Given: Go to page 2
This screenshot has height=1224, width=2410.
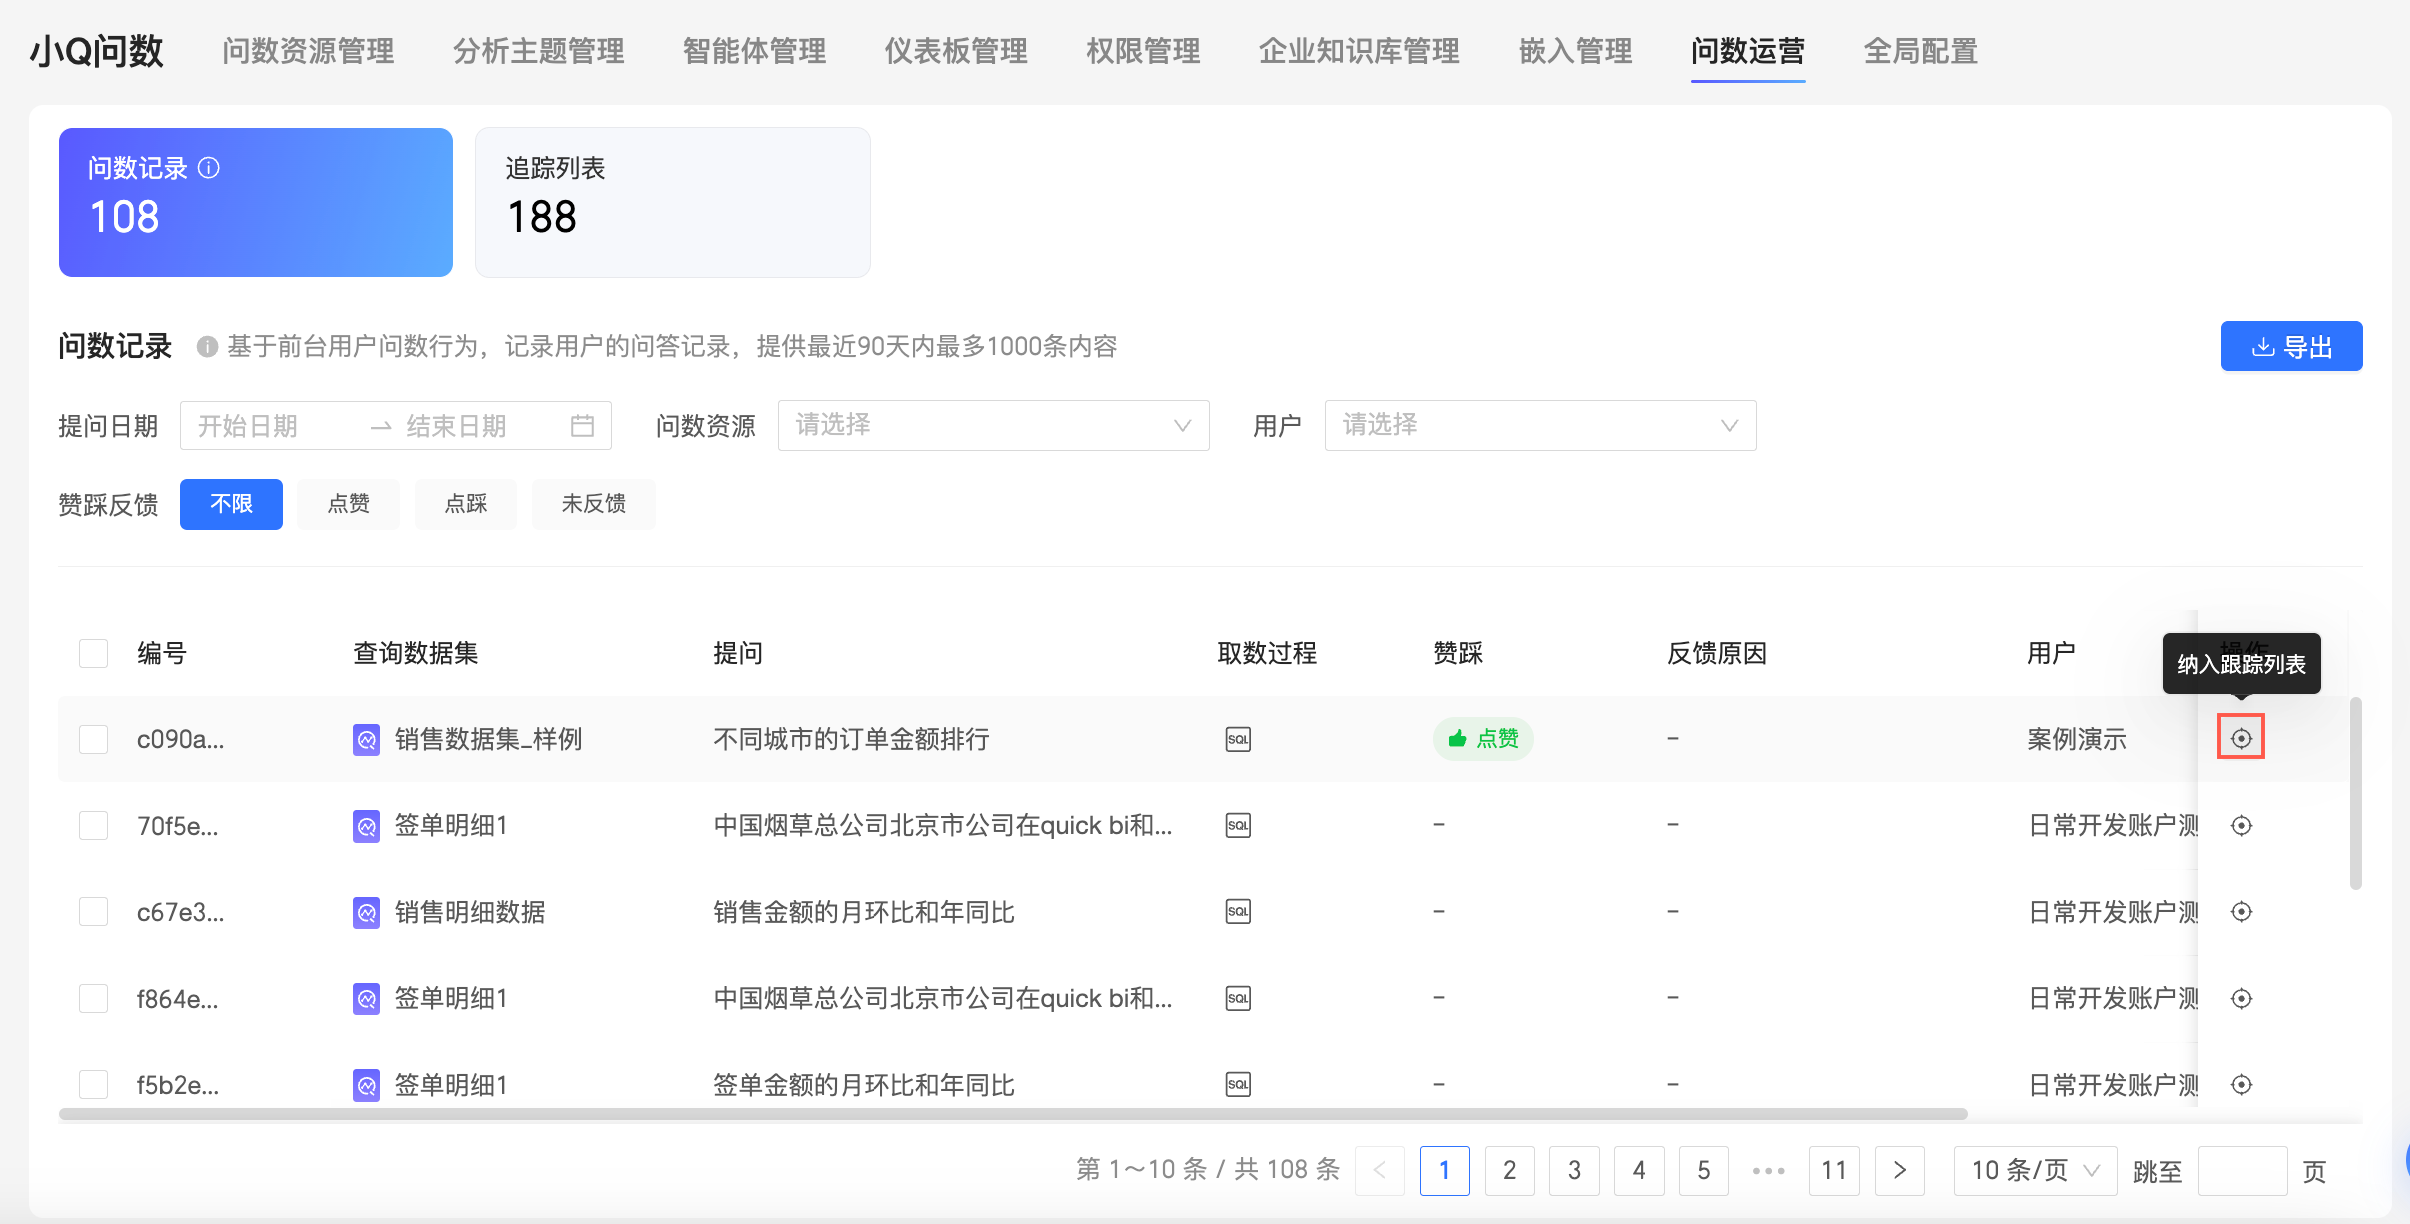Looking at the screenshot, I should (1510, 1170).
